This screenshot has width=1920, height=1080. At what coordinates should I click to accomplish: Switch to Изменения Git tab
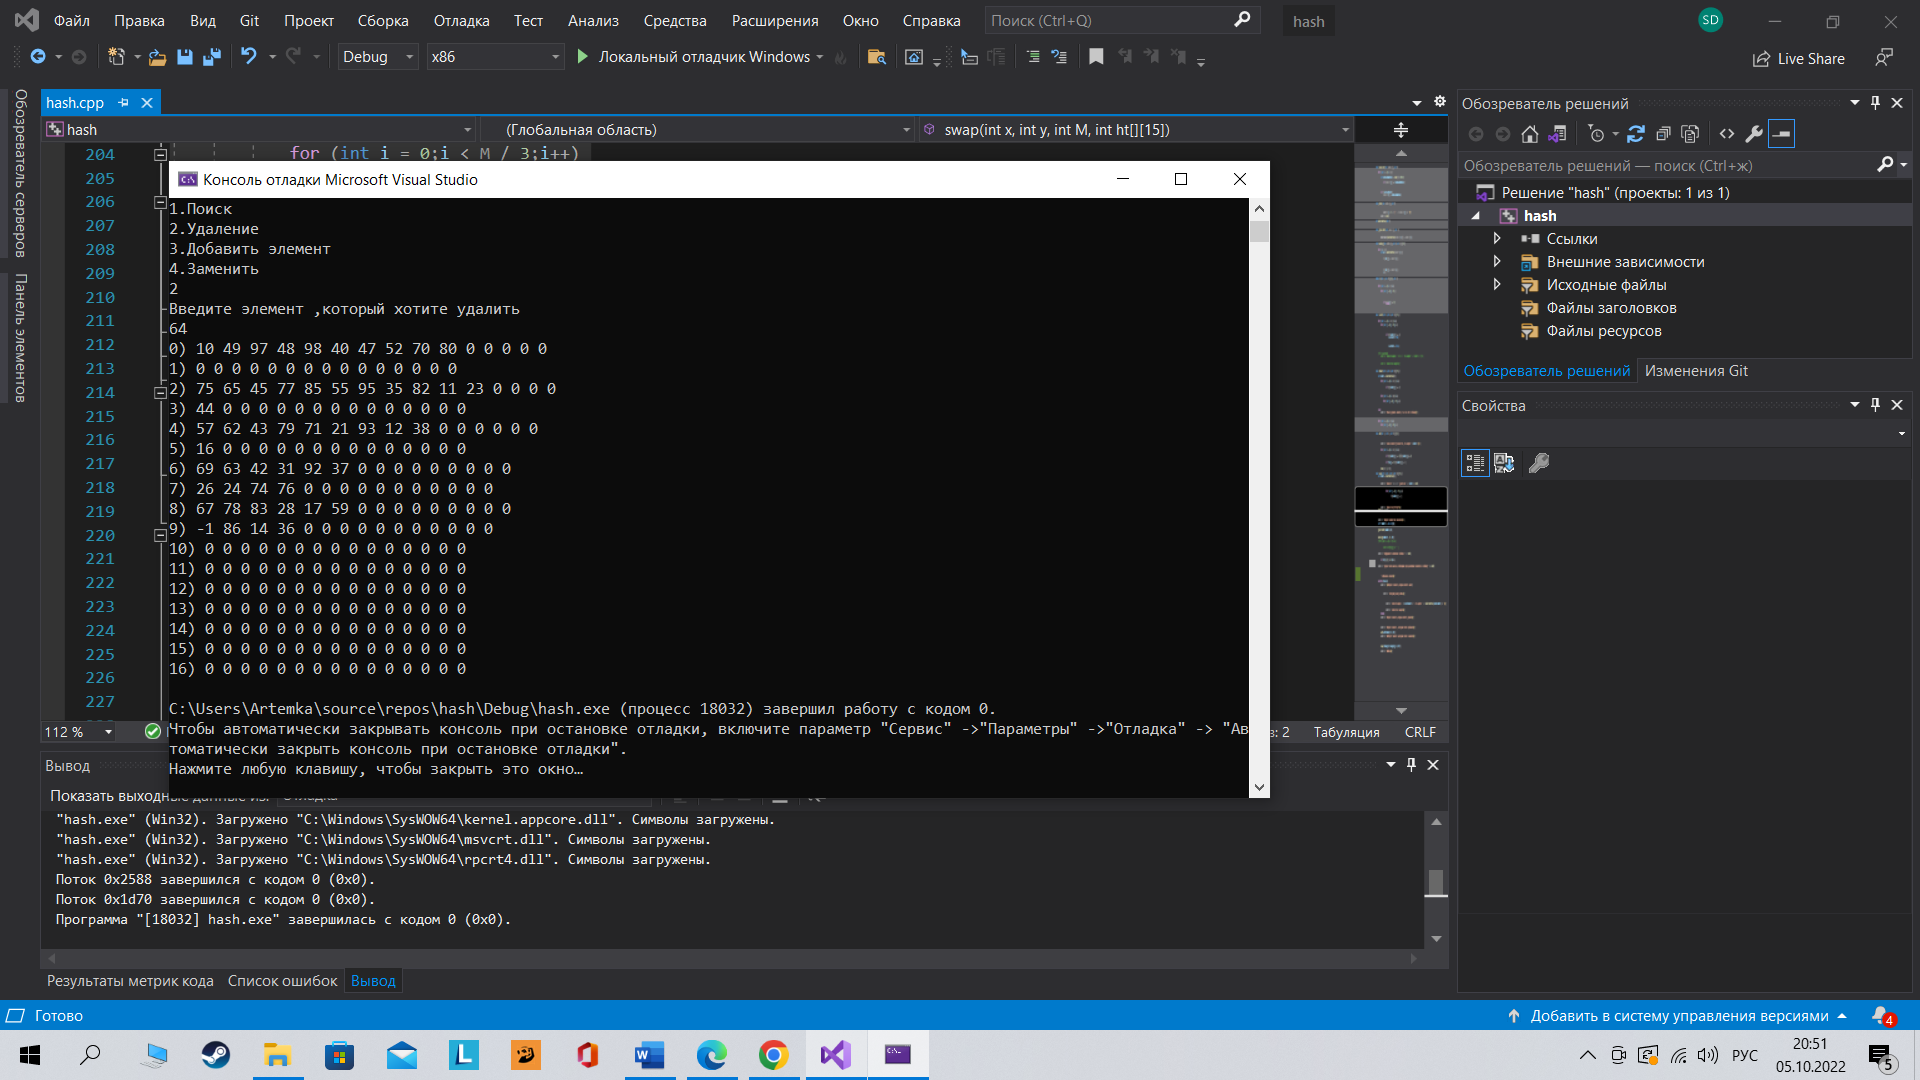1696,371
